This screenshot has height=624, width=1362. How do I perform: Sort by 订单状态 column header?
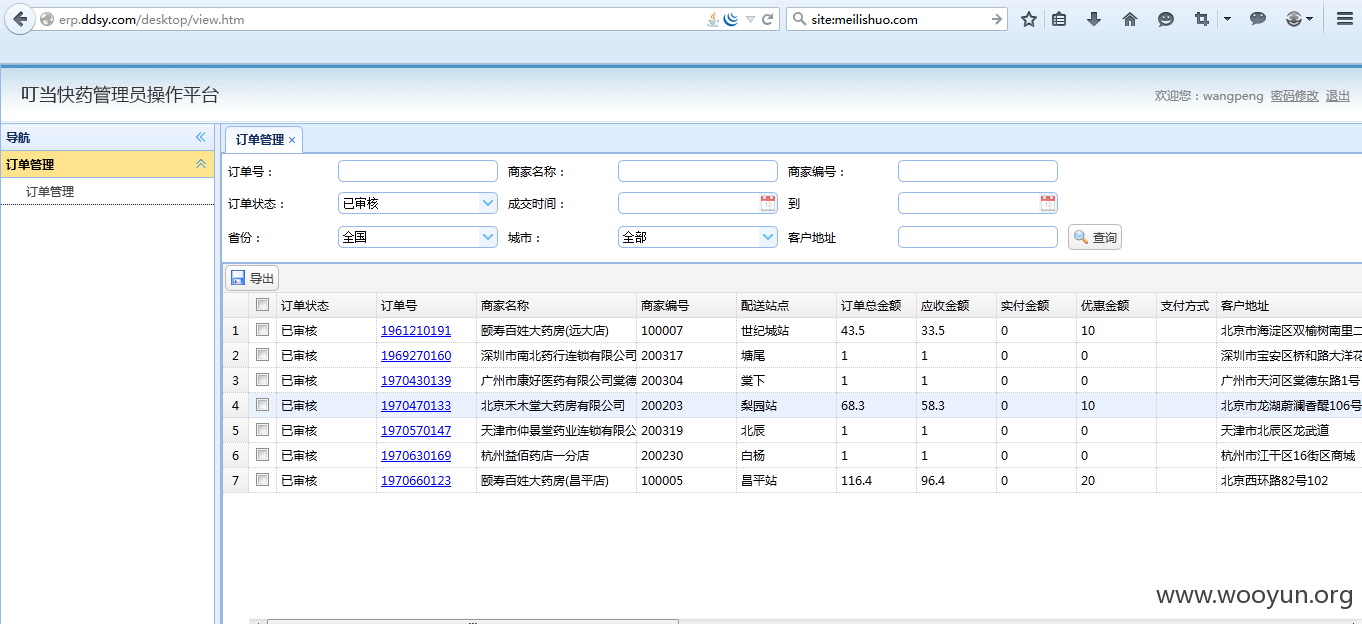click(326, 305)
